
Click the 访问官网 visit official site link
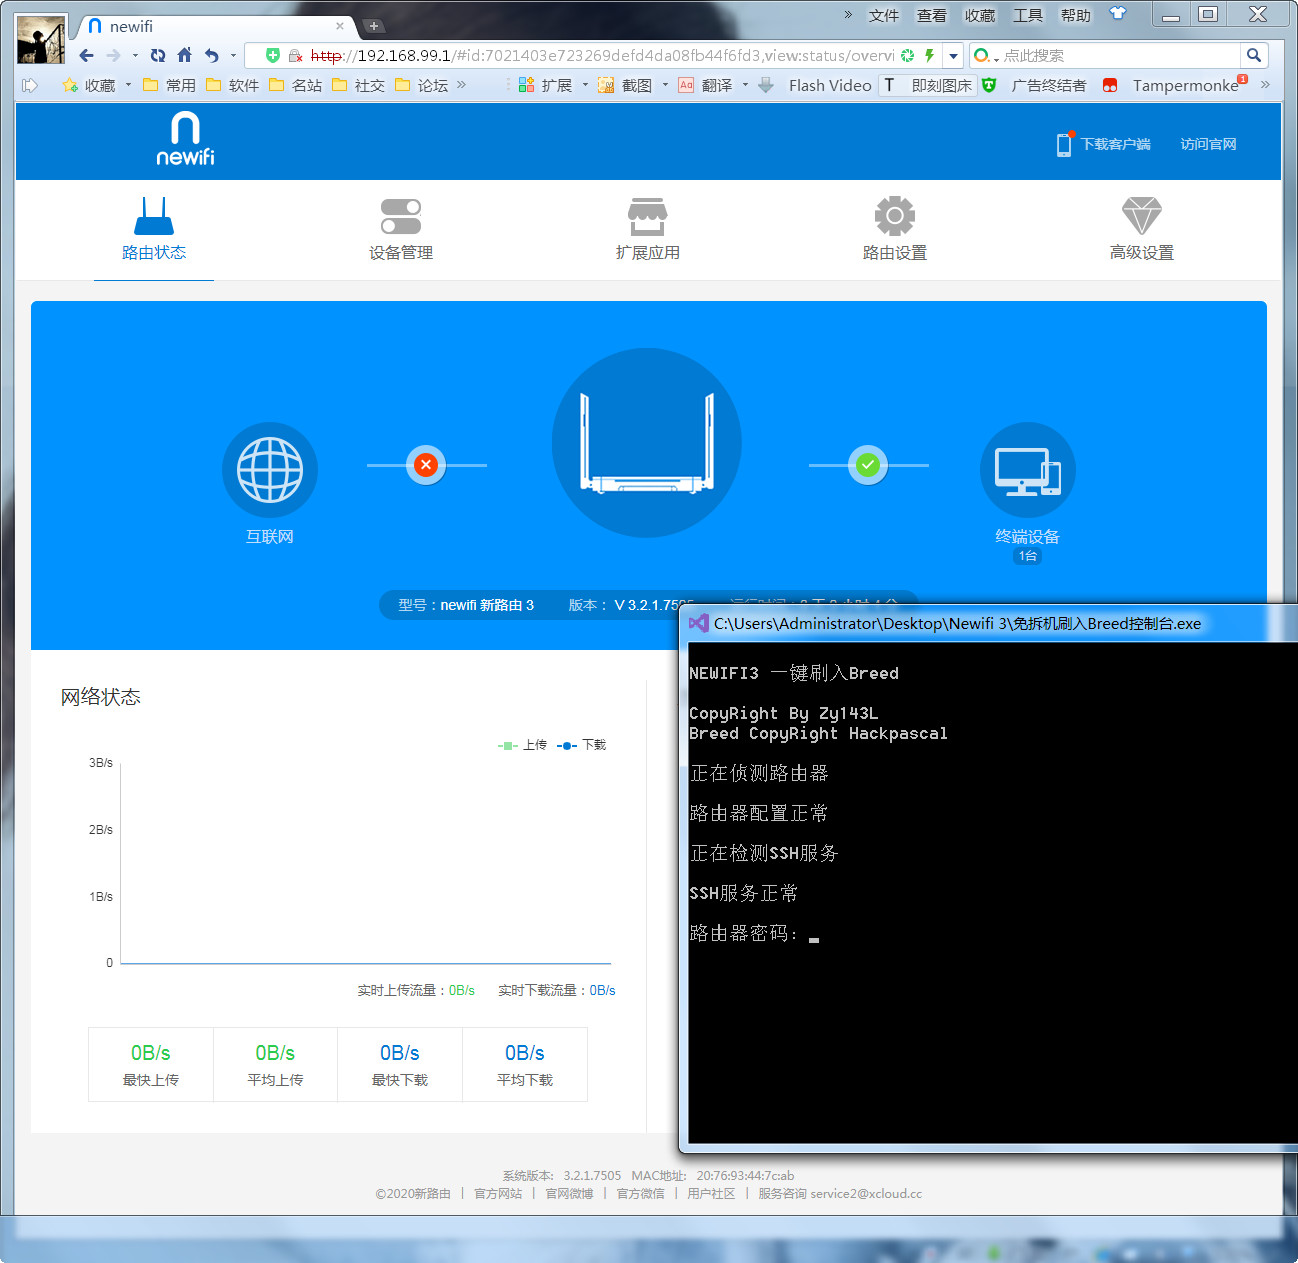tap(1208, 144)
